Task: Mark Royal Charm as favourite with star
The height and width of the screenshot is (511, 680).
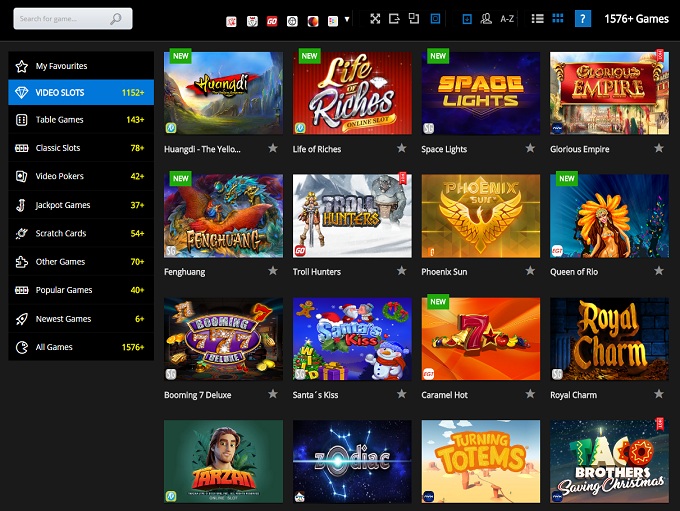Action: pyautogui.click(x=658, y=394)
